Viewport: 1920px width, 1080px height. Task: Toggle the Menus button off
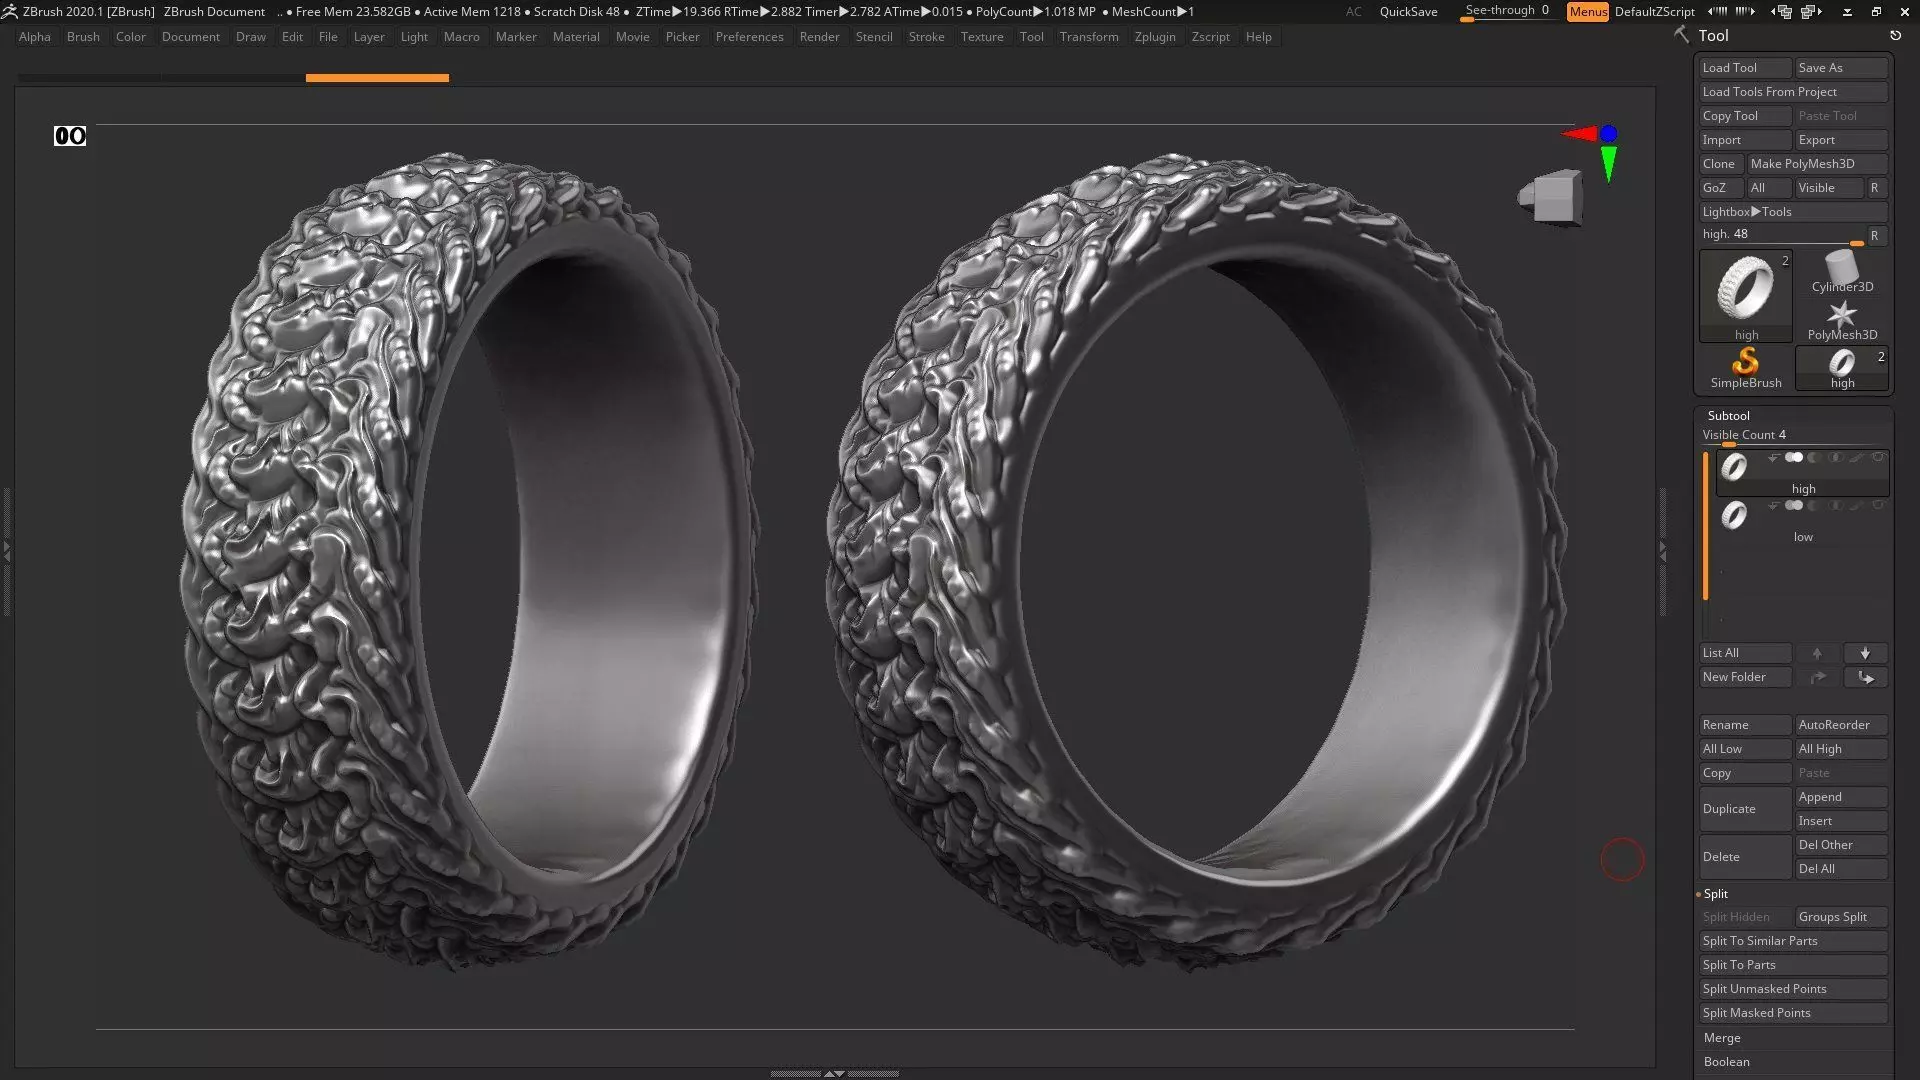click(x=1587, y=12)
